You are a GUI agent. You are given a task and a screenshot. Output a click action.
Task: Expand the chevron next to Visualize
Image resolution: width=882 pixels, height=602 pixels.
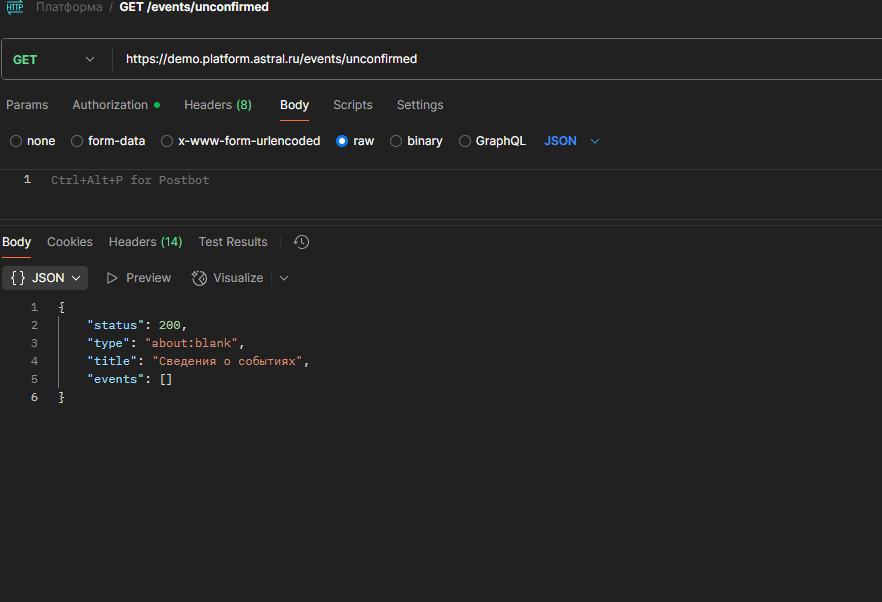click(x=284, y=278)
